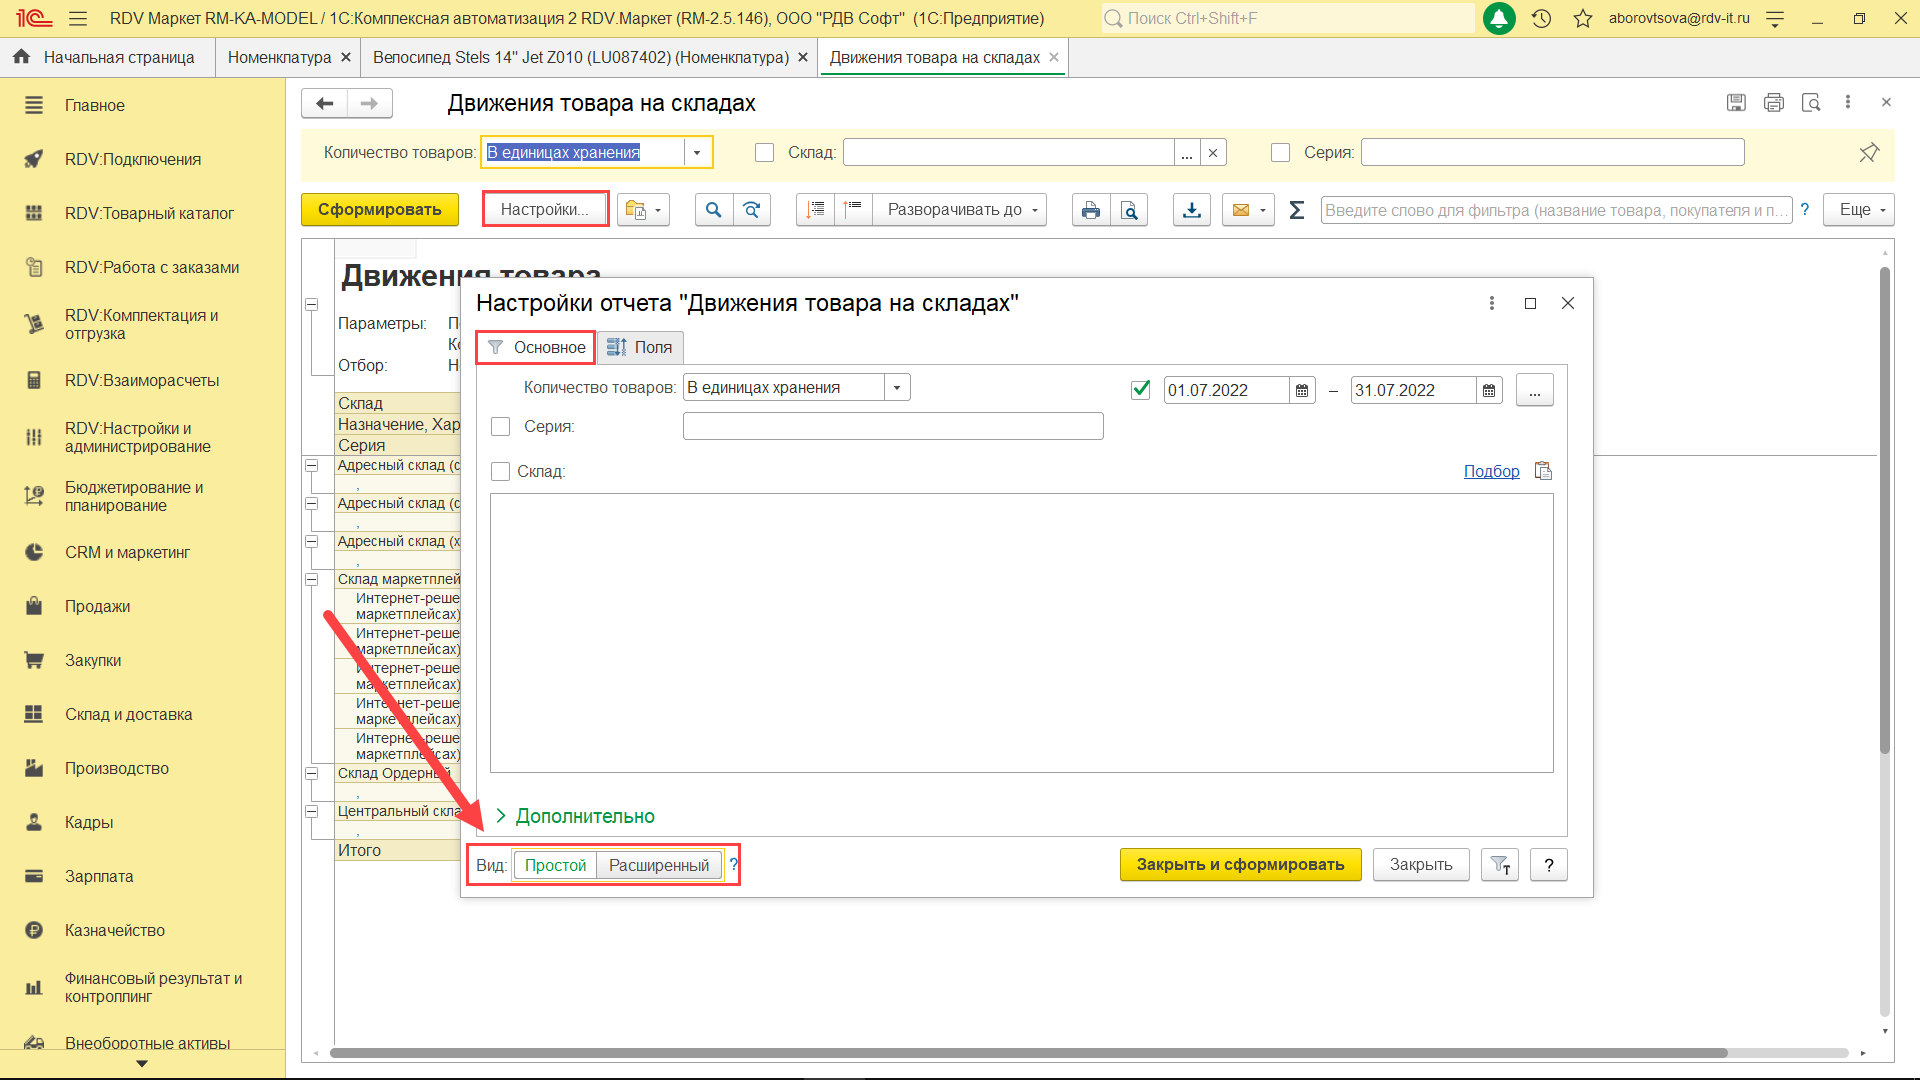Viewport: 1920px width, 1080px height.
Task: Click the print preview icon
Action: point(1129,210)
